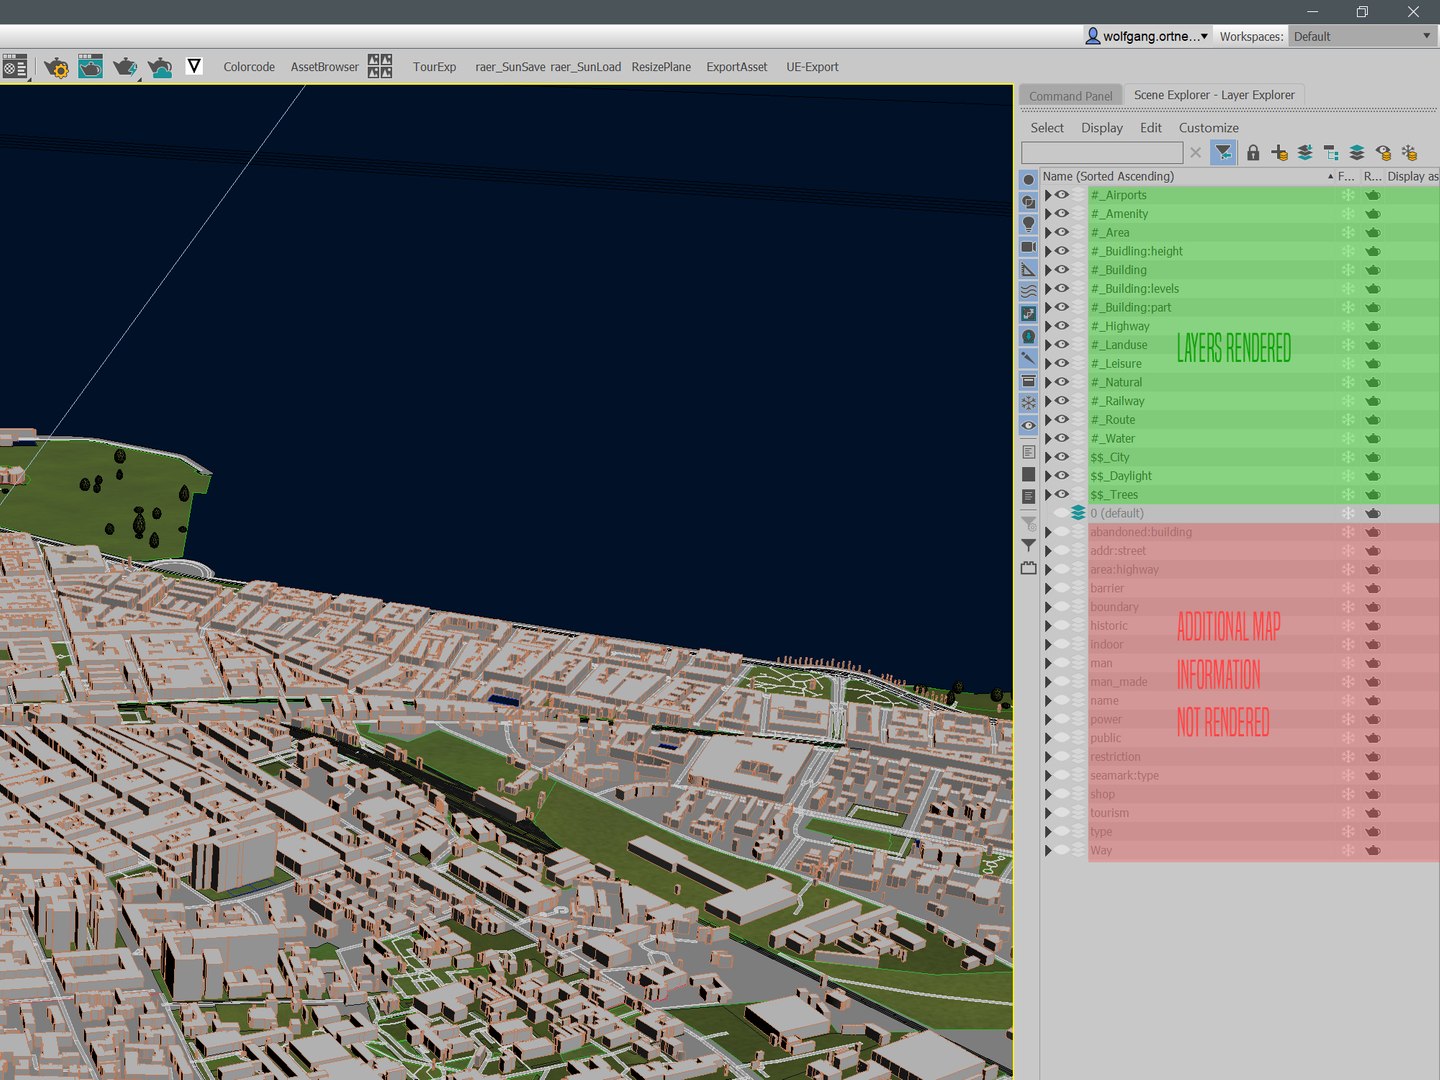Click the AssetBrowser toolbar button
The image size is (1440, 1080).
324,67
